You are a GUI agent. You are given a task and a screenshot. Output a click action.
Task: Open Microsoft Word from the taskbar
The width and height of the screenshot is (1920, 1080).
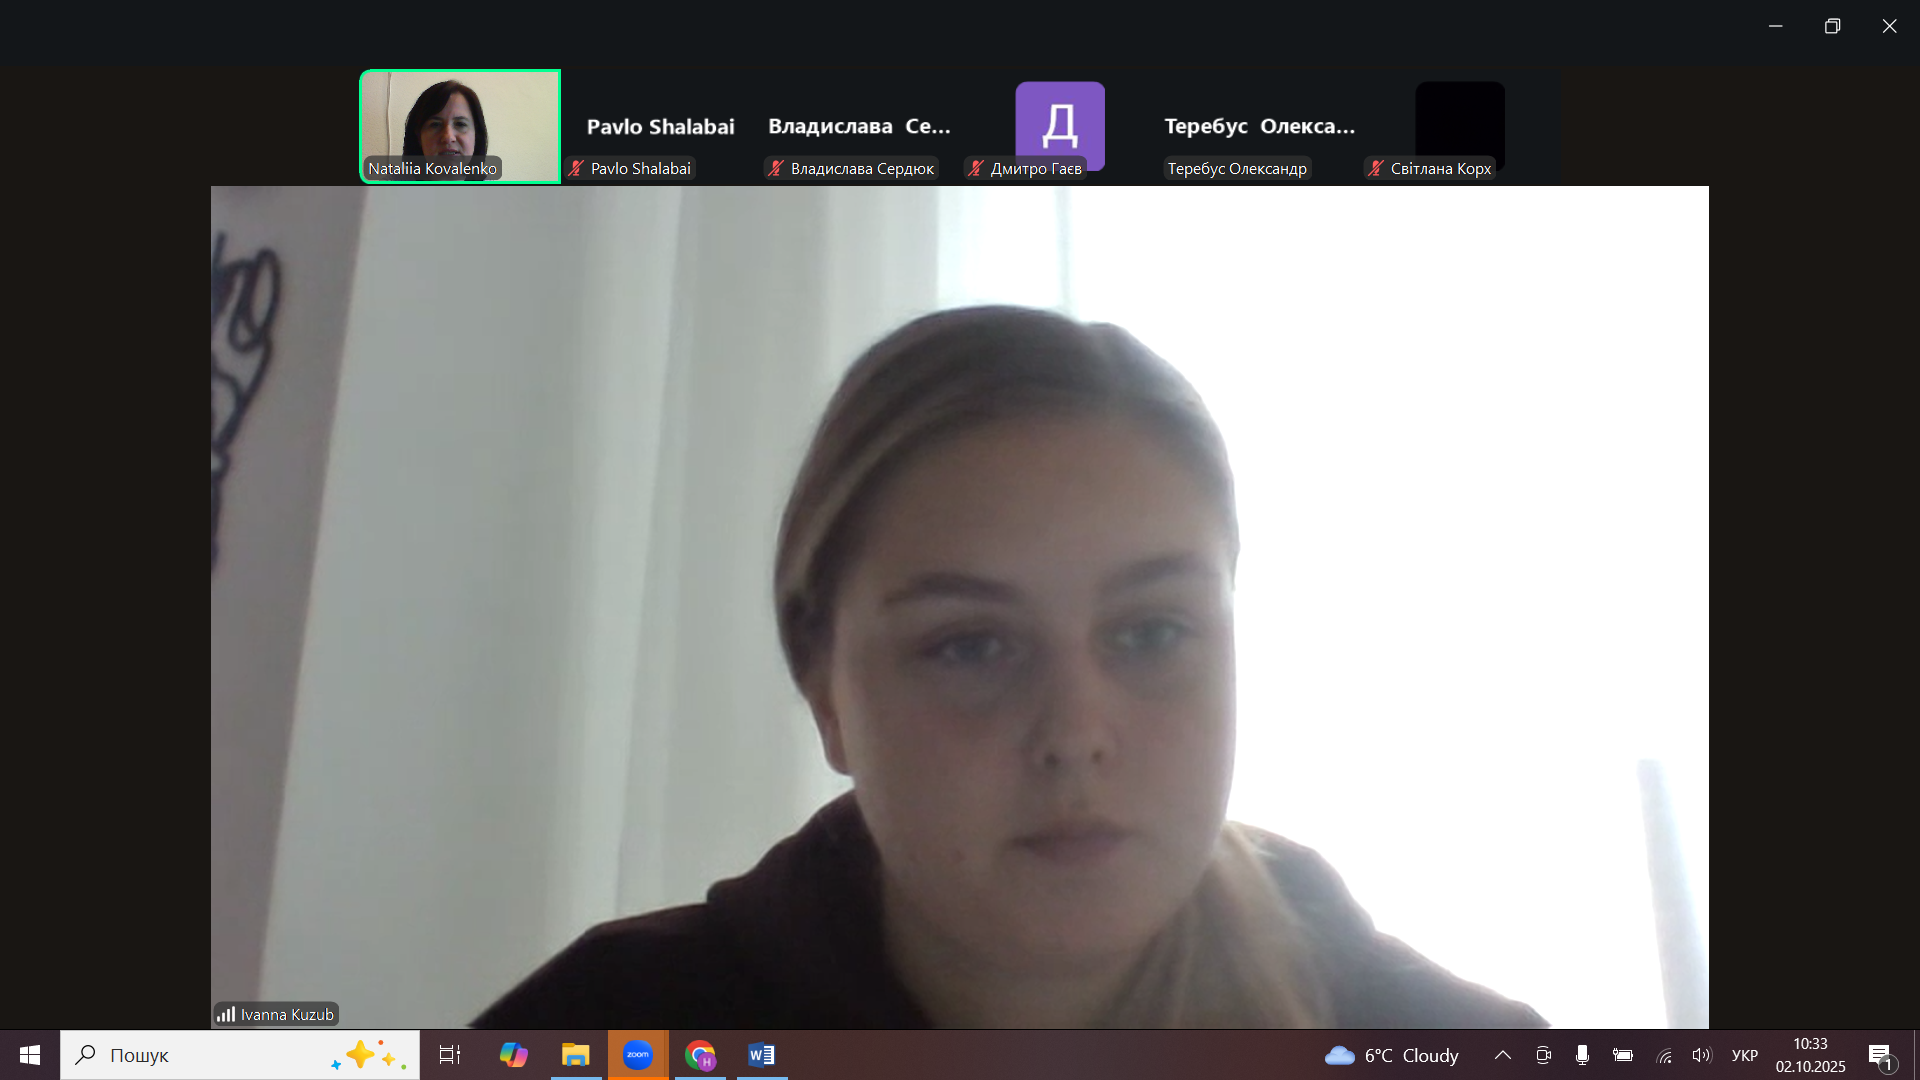click(762, 1055)
